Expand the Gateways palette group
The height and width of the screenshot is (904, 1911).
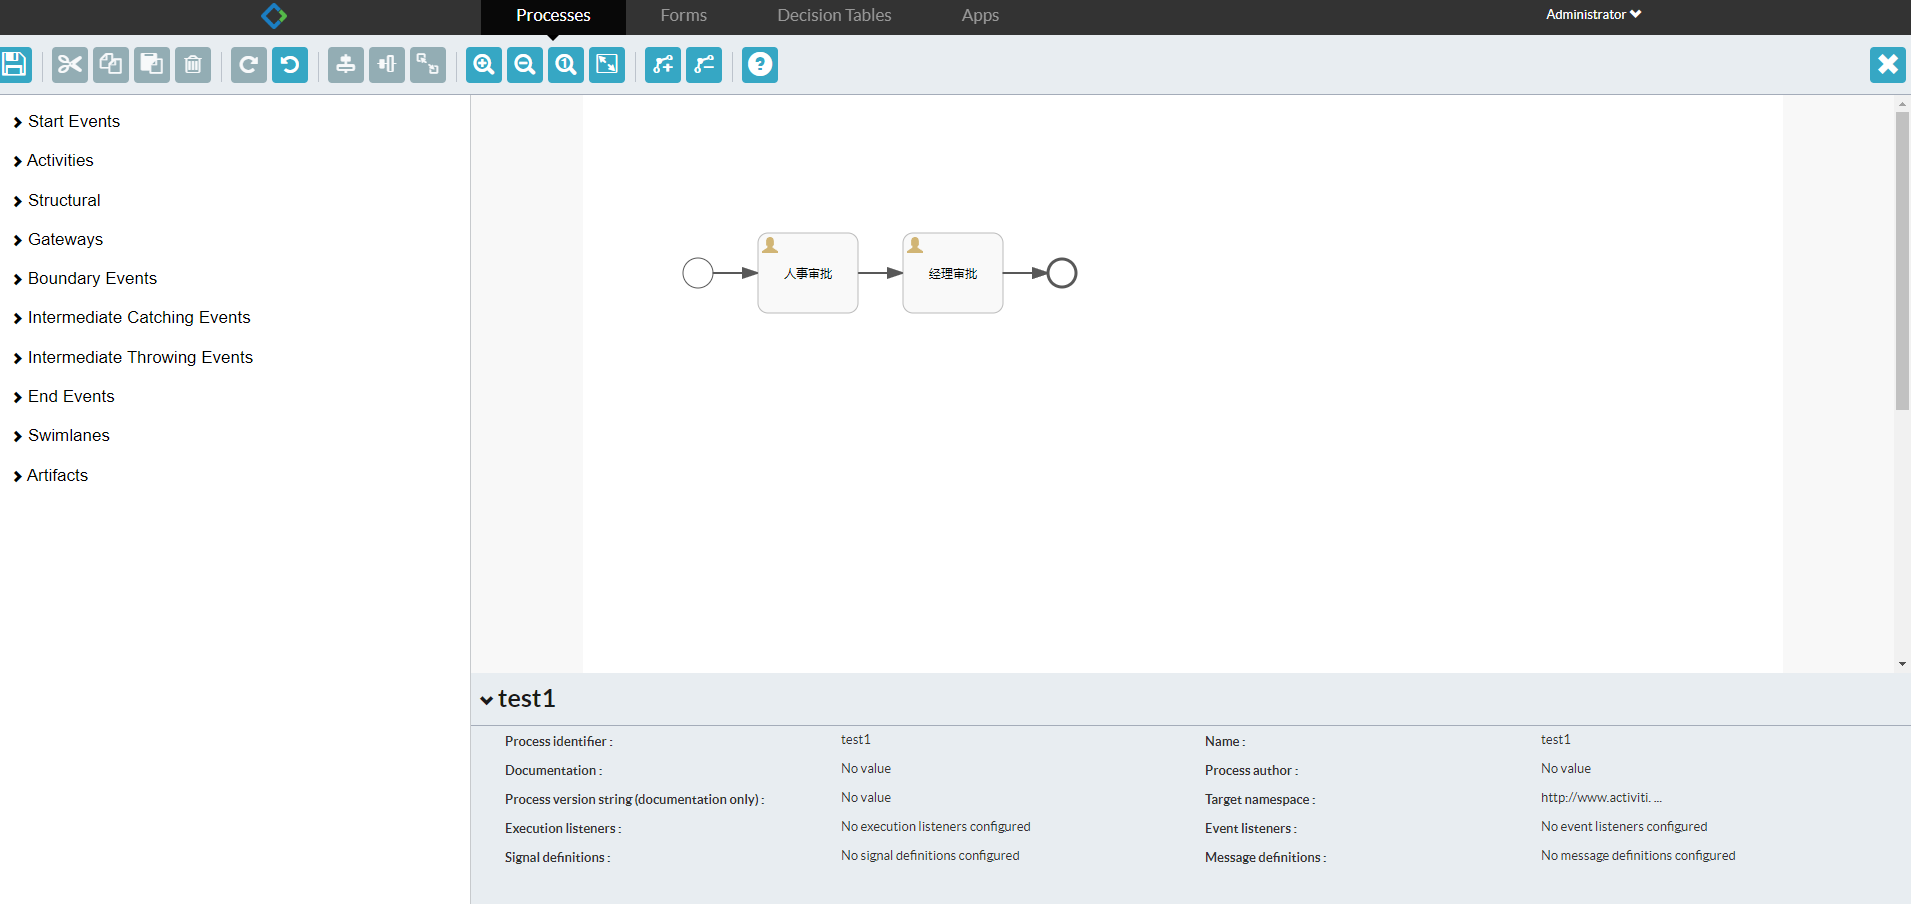[58, 240]
